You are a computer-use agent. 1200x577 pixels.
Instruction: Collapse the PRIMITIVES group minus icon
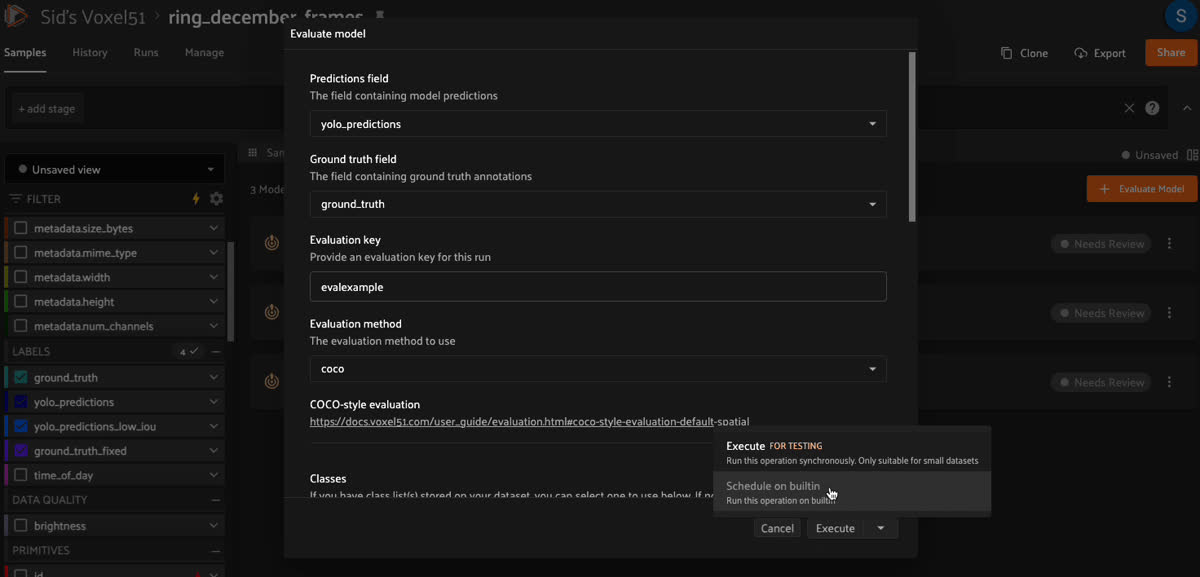(x=216, y=551)
